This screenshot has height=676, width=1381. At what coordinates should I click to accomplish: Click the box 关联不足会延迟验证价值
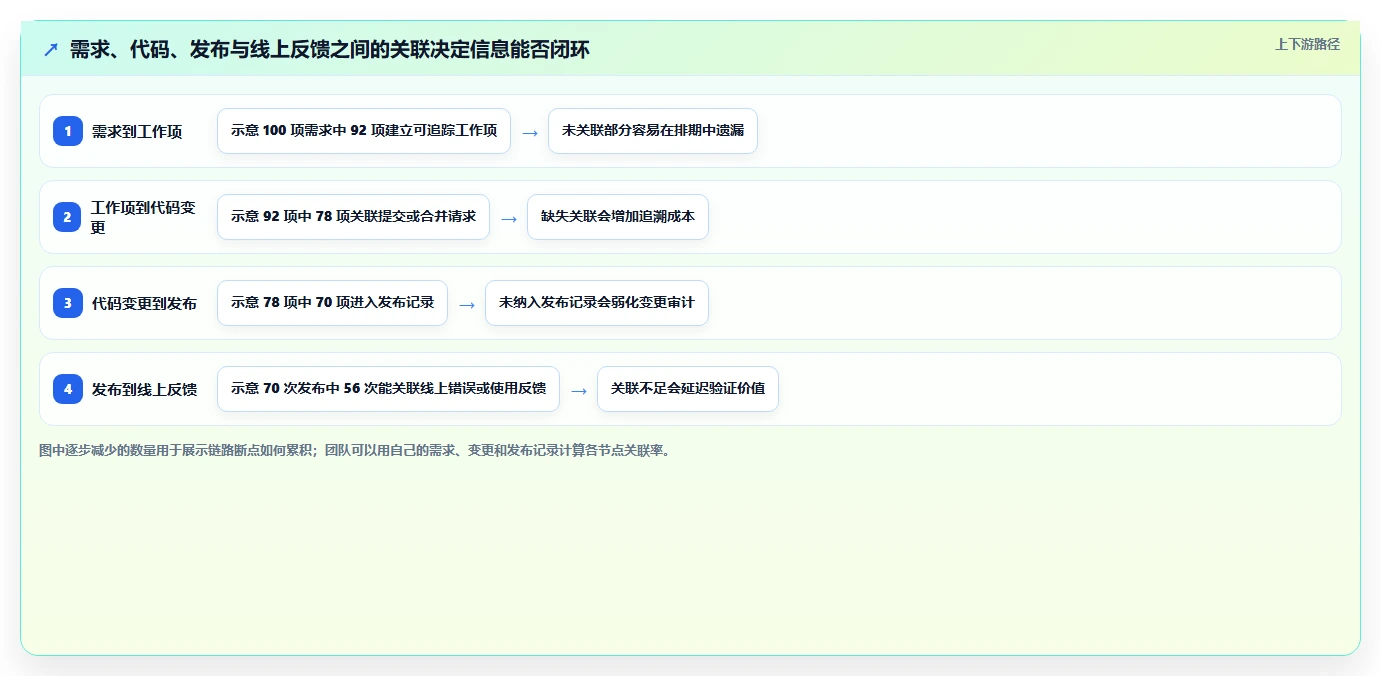[x=688, y=389]
